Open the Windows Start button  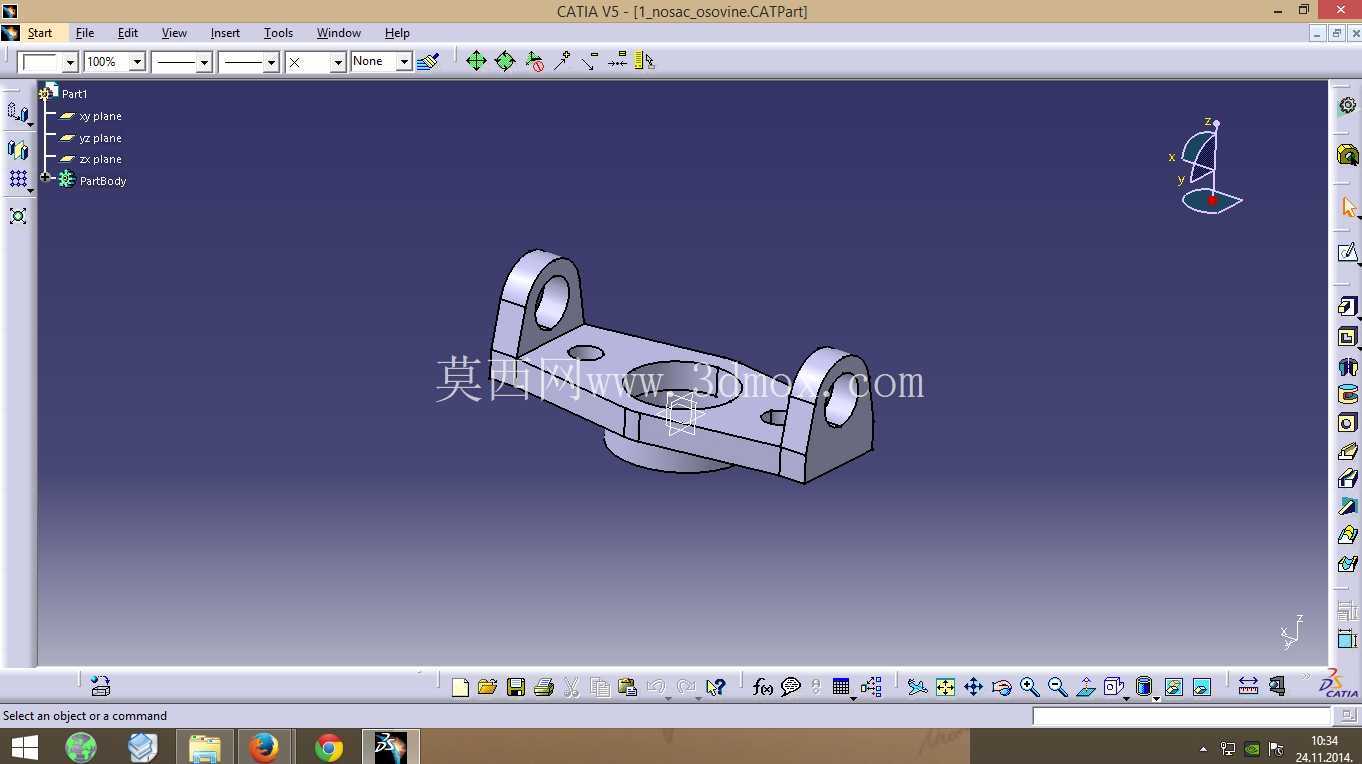tap(24, 747)
